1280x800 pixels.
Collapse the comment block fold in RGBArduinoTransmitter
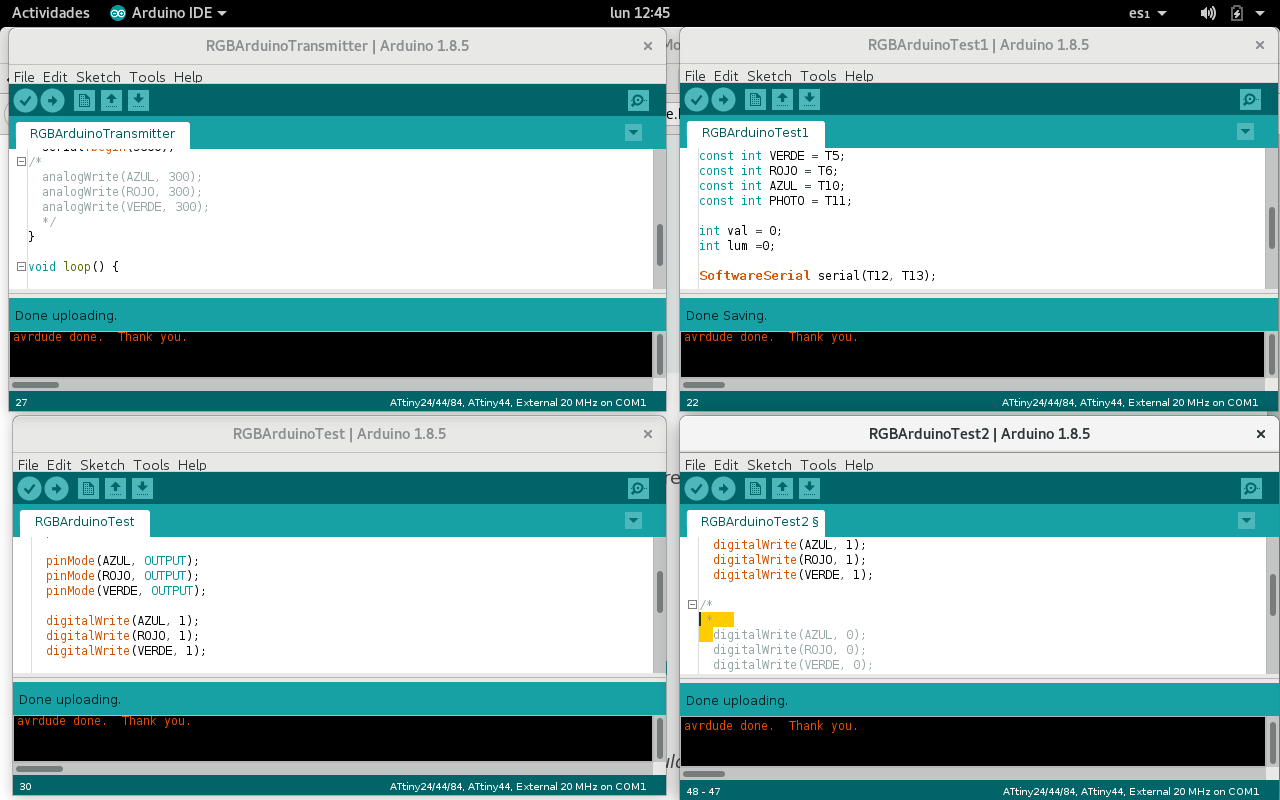pos(21,161)
